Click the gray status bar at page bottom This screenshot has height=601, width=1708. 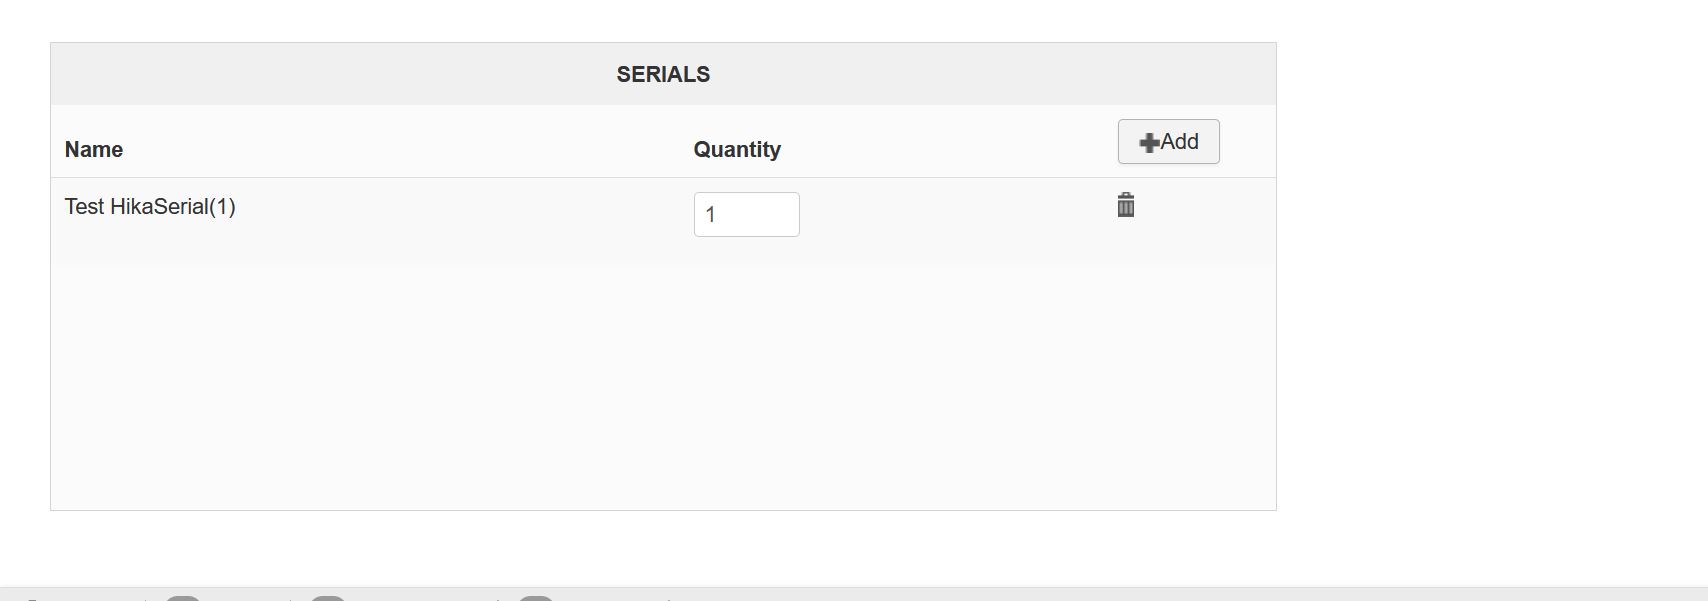coord(1000,594)
